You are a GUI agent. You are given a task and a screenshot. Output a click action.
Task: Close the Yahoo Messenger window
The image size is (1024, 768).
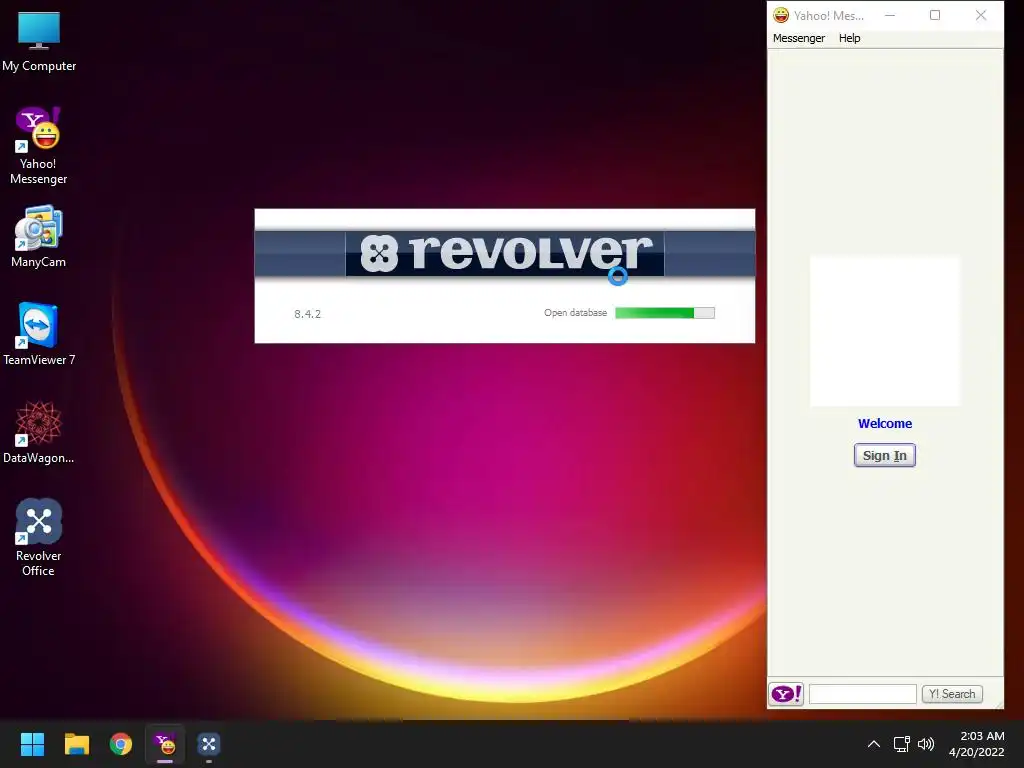981,15
